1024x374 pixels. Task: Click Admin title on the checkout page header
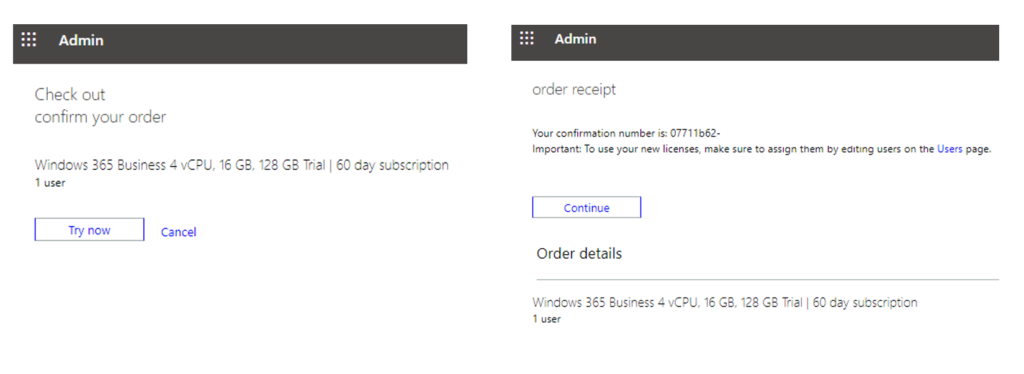point(81,40)
